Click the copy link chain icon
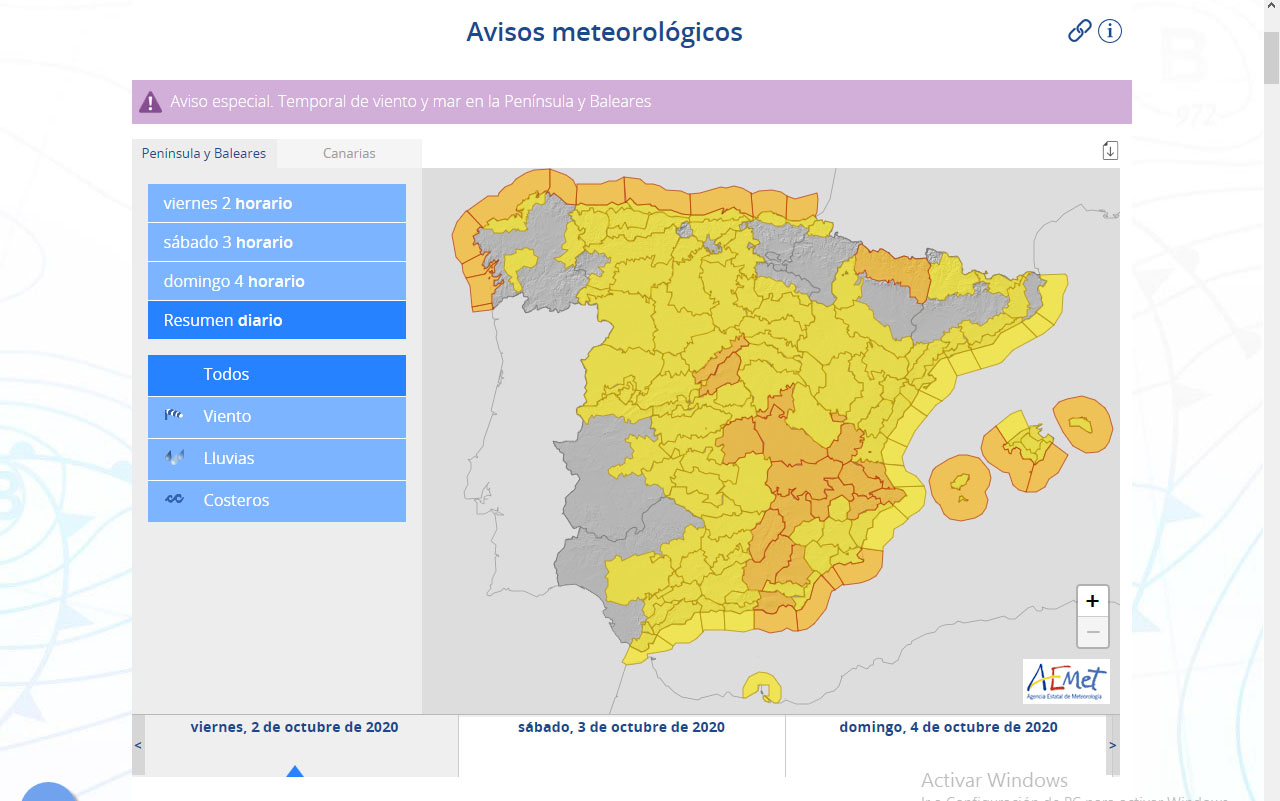Image resolution: width=1280 pixels, height=801 pixels. 1079,31
